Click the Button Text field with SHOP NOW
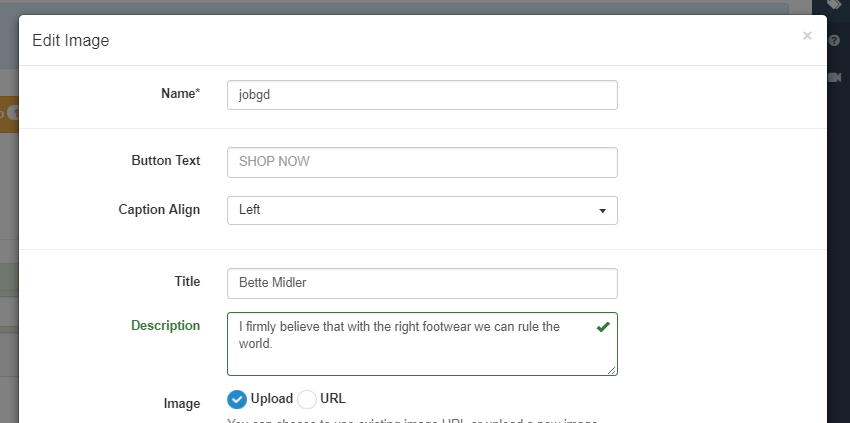This screenshot has width=850, height=423. point(421,162)
